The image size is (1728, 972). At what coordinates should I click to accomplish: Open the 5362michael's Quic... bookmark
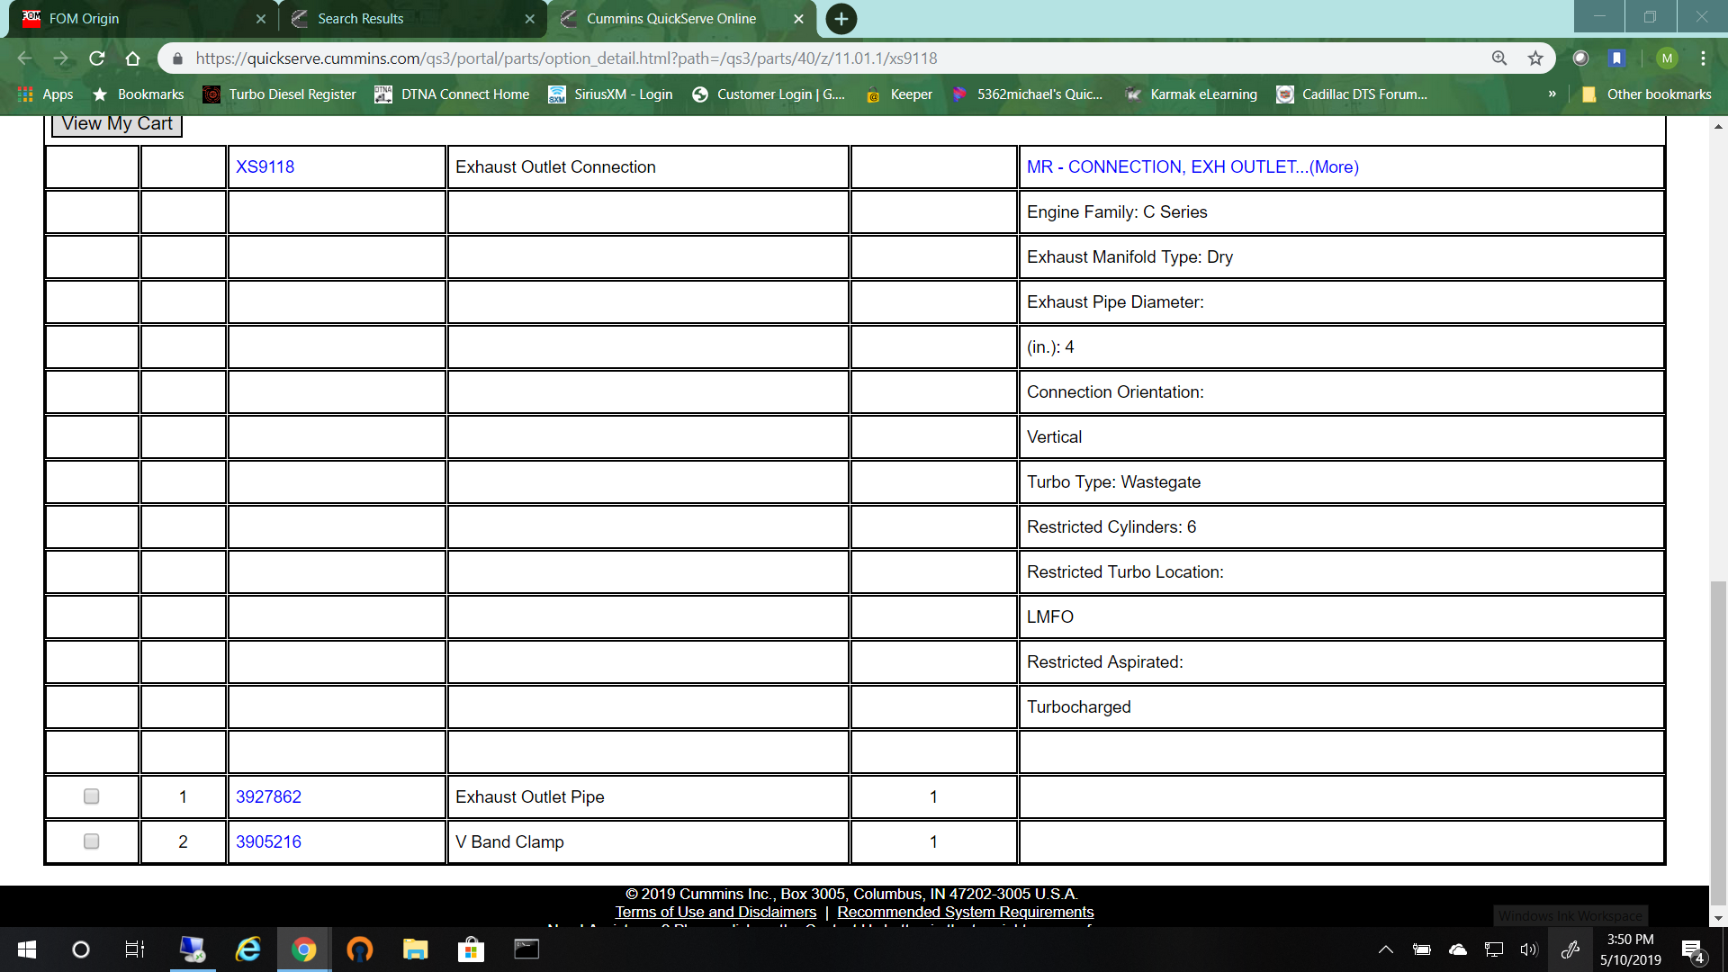tap(1027, 94)
